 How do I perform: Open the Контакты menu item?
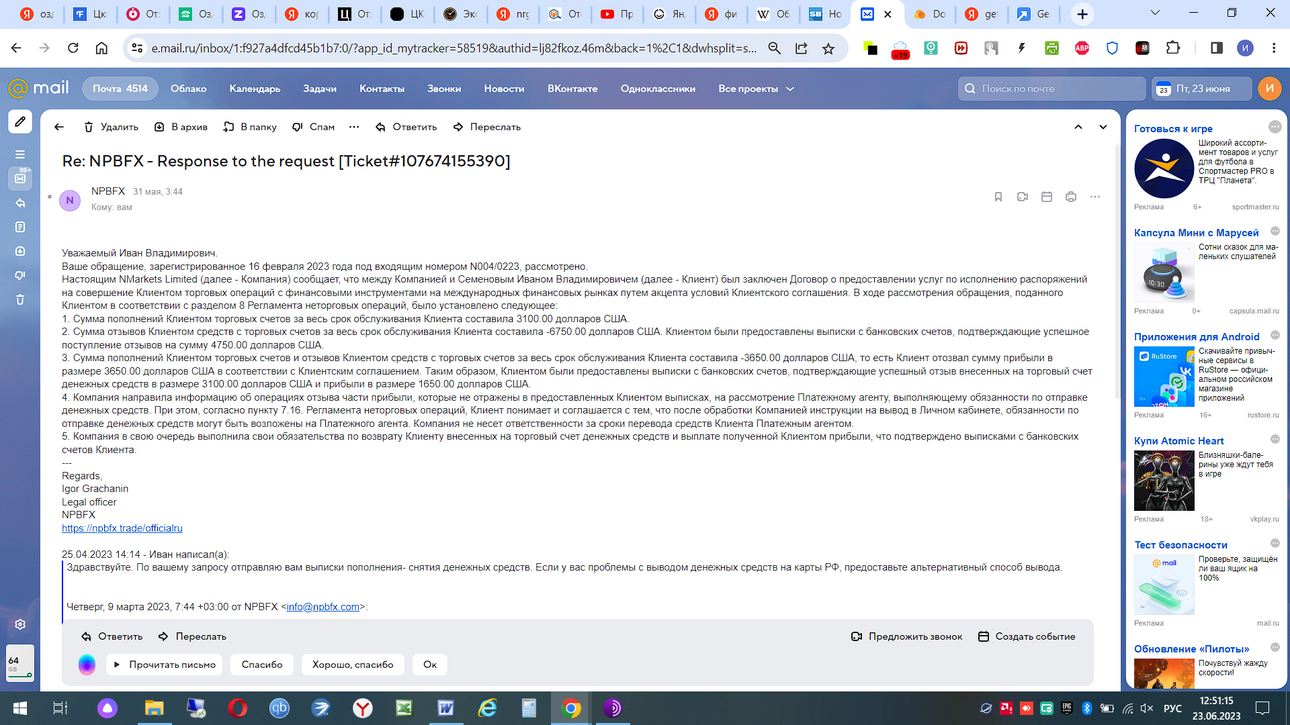(x=382, y=89)
